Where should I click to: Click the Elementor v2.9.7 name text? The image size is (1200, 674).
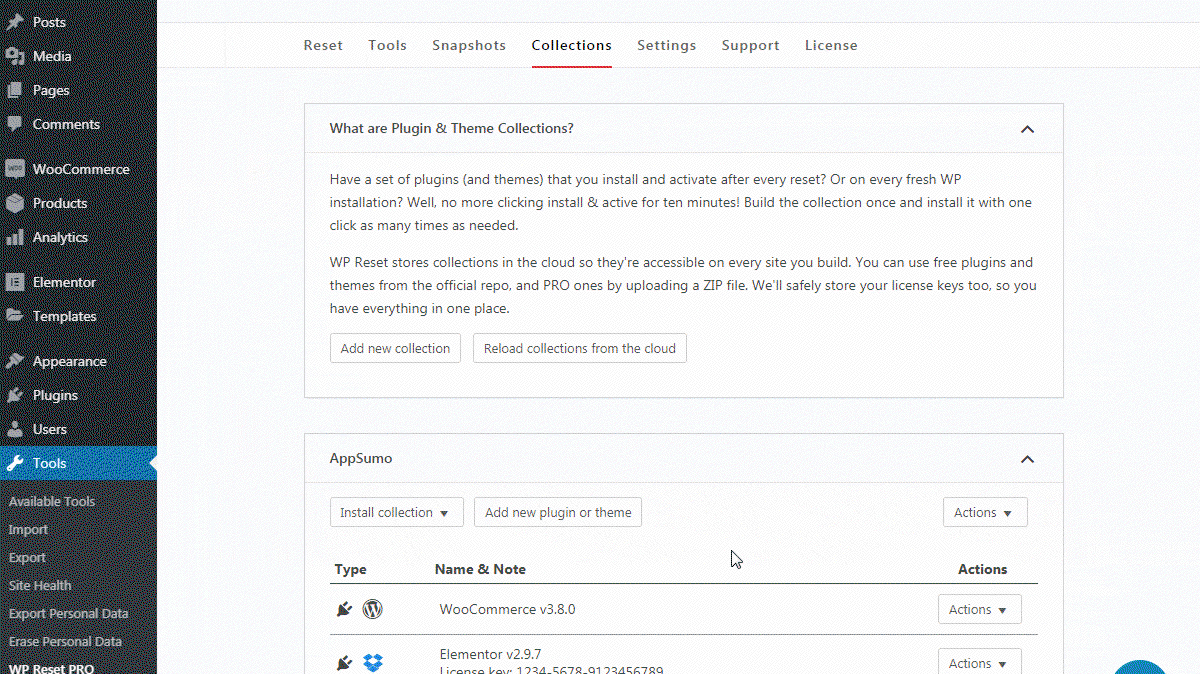pos(490,655)
